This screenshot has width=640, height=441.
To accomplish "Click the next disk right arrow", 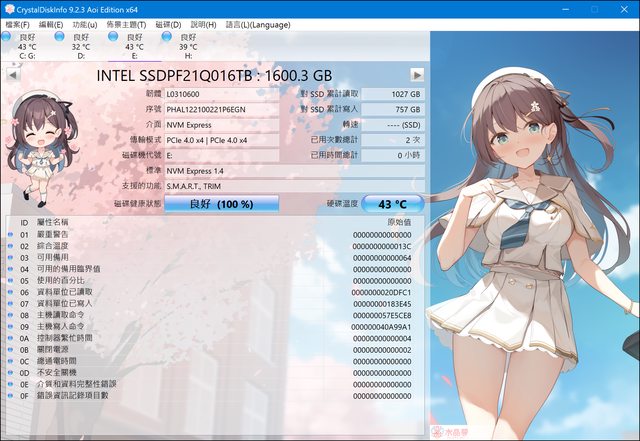I will click(417, 75).
